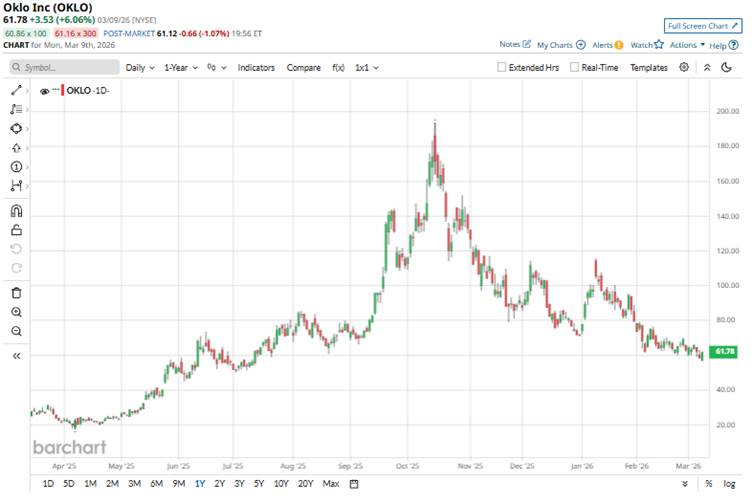The image size is (753, 503).
Task: Click the red OKLO color bar
Action: click(x=62, y=90)
